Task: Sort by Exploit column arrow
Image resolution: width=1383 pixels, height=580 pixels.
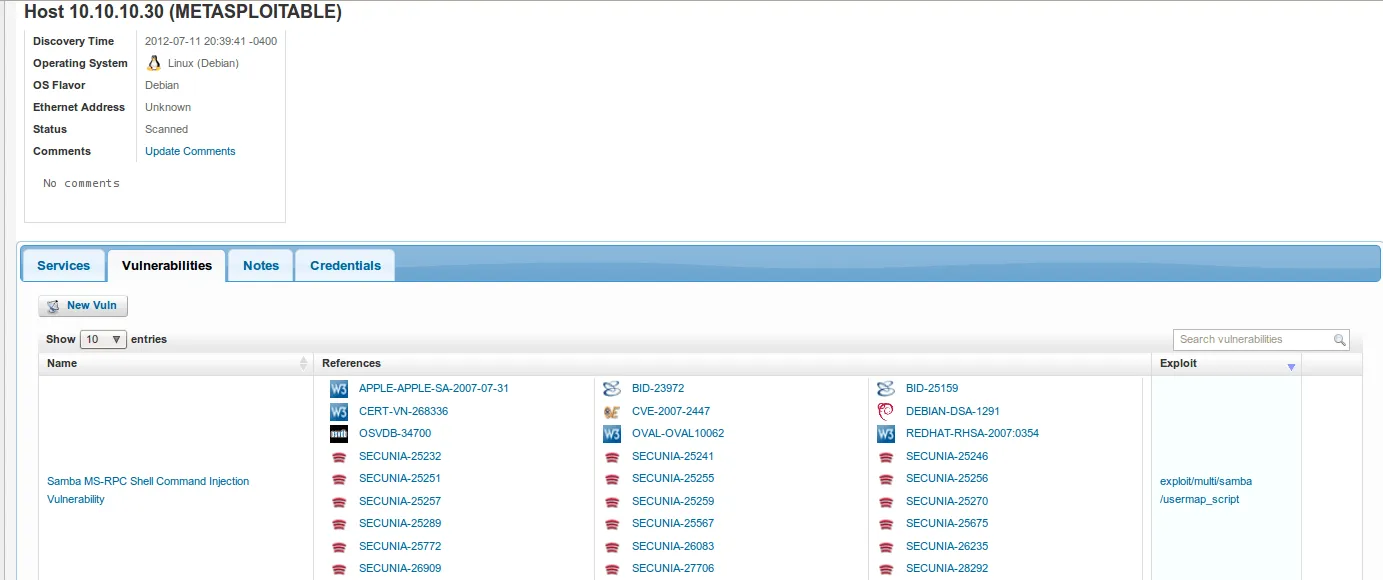Action: [1291, 367]
